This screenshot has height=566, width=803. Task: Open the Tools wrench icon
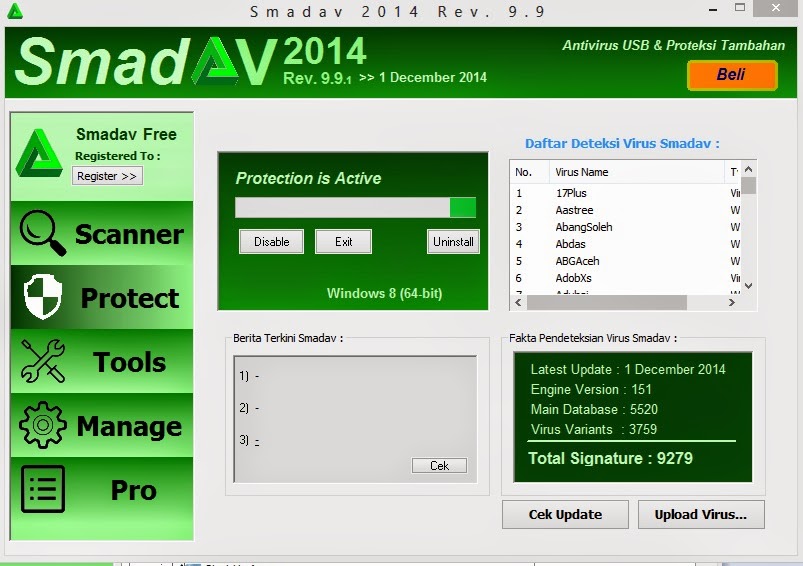pyautogui.click(x=43, y=361)
